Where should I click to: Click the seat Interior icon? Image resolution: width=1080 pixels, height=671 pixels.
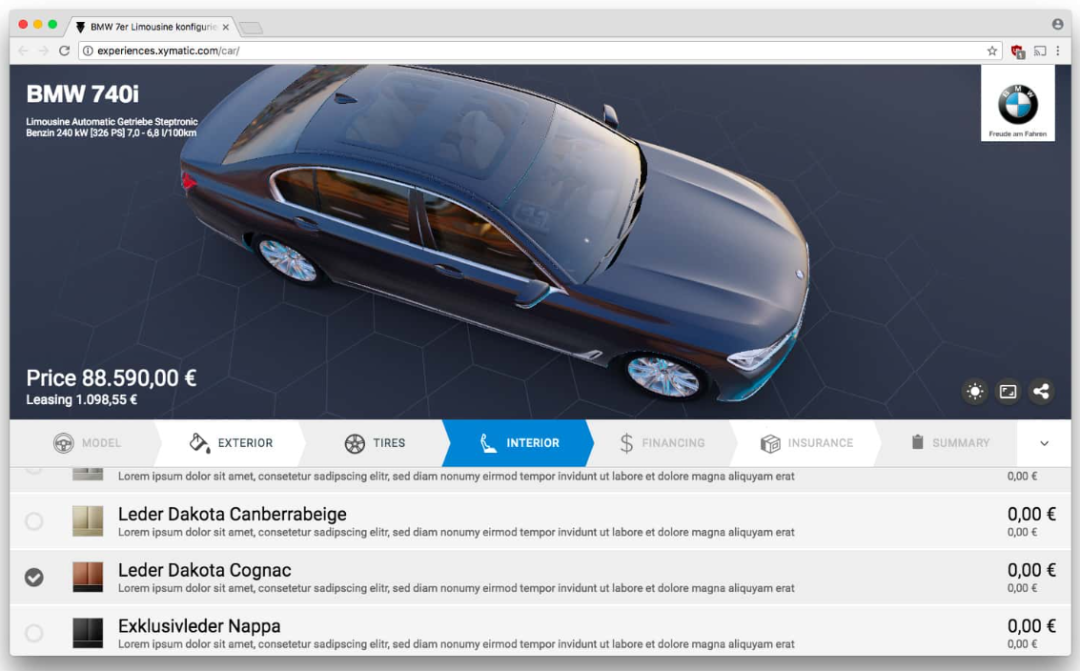point(488,443)
